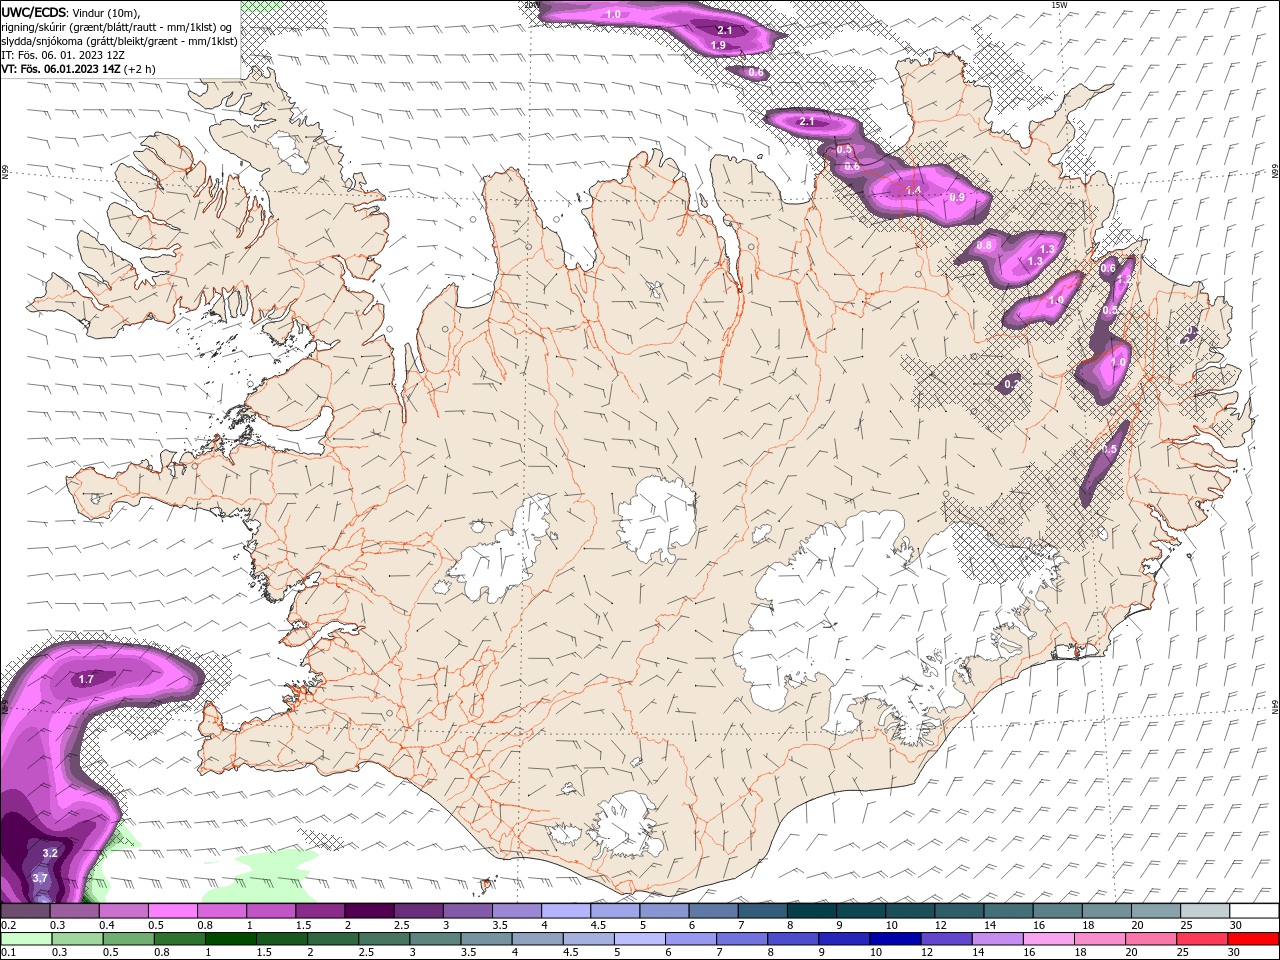Select the '3.2' value in the southwest corner
Screen dimensions: 1280x960
click(51, 853)
